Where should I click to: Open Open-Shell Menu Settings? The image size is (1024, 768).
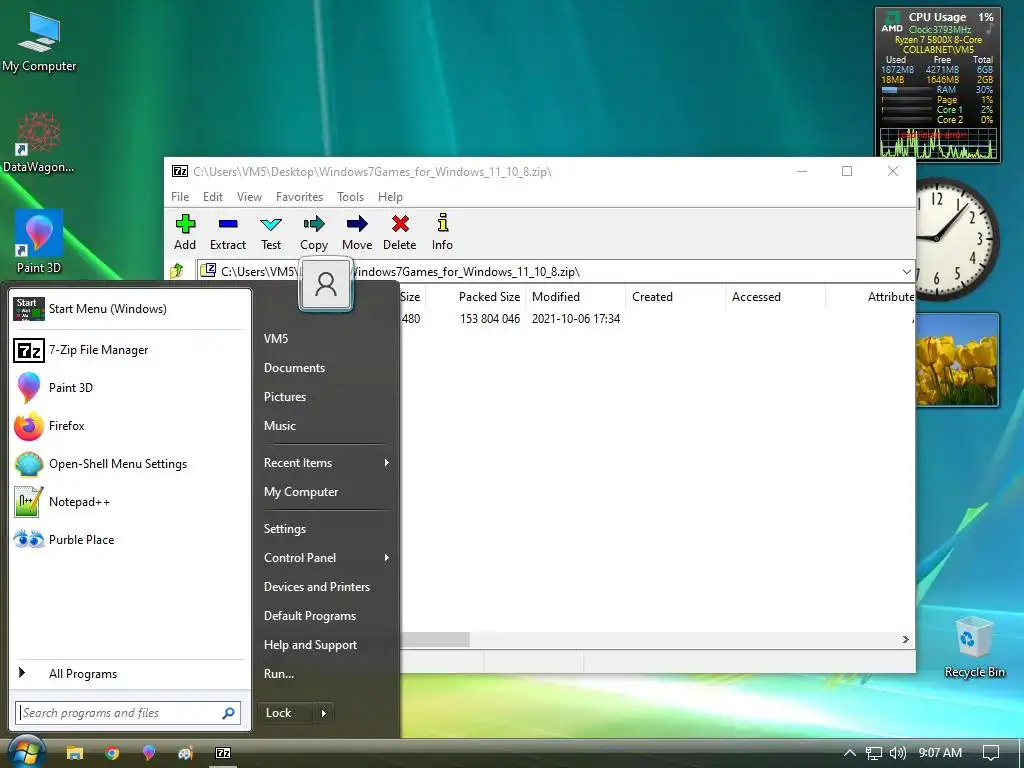point(129,464)
